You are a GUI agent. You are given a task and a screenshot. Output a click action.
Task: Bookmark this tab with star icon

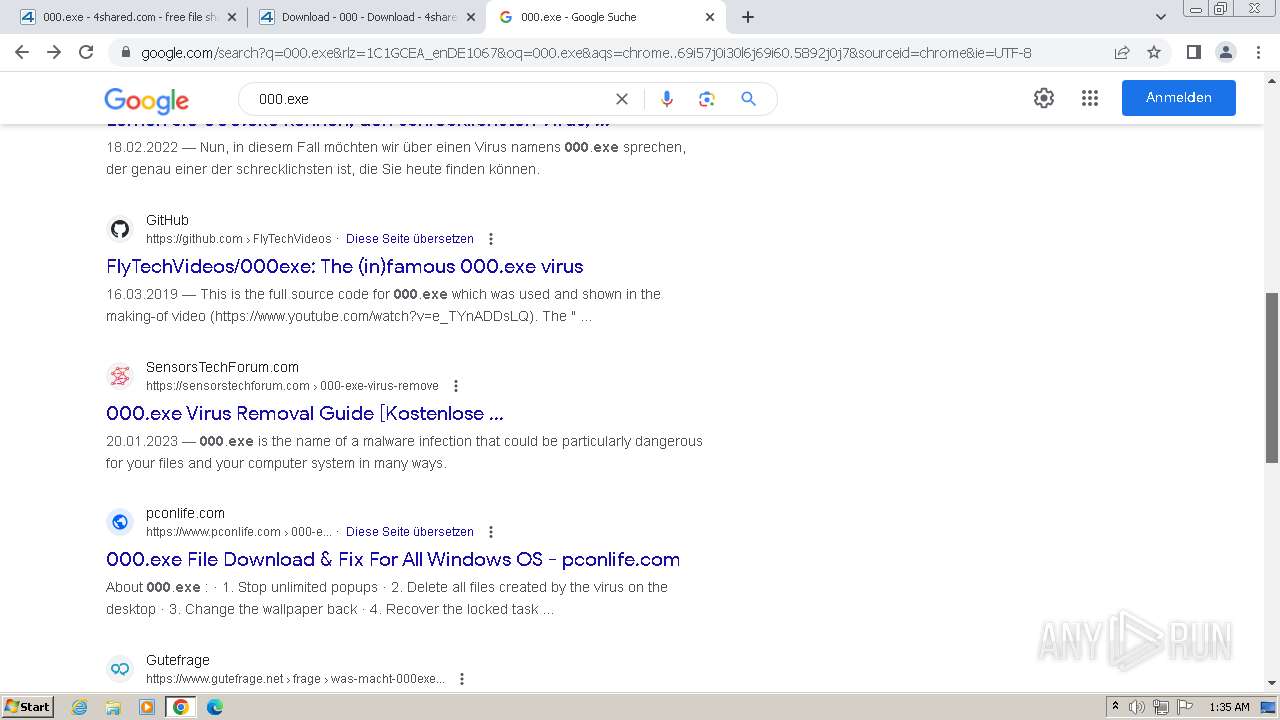pyautogui.click(x=1154, y=52)
